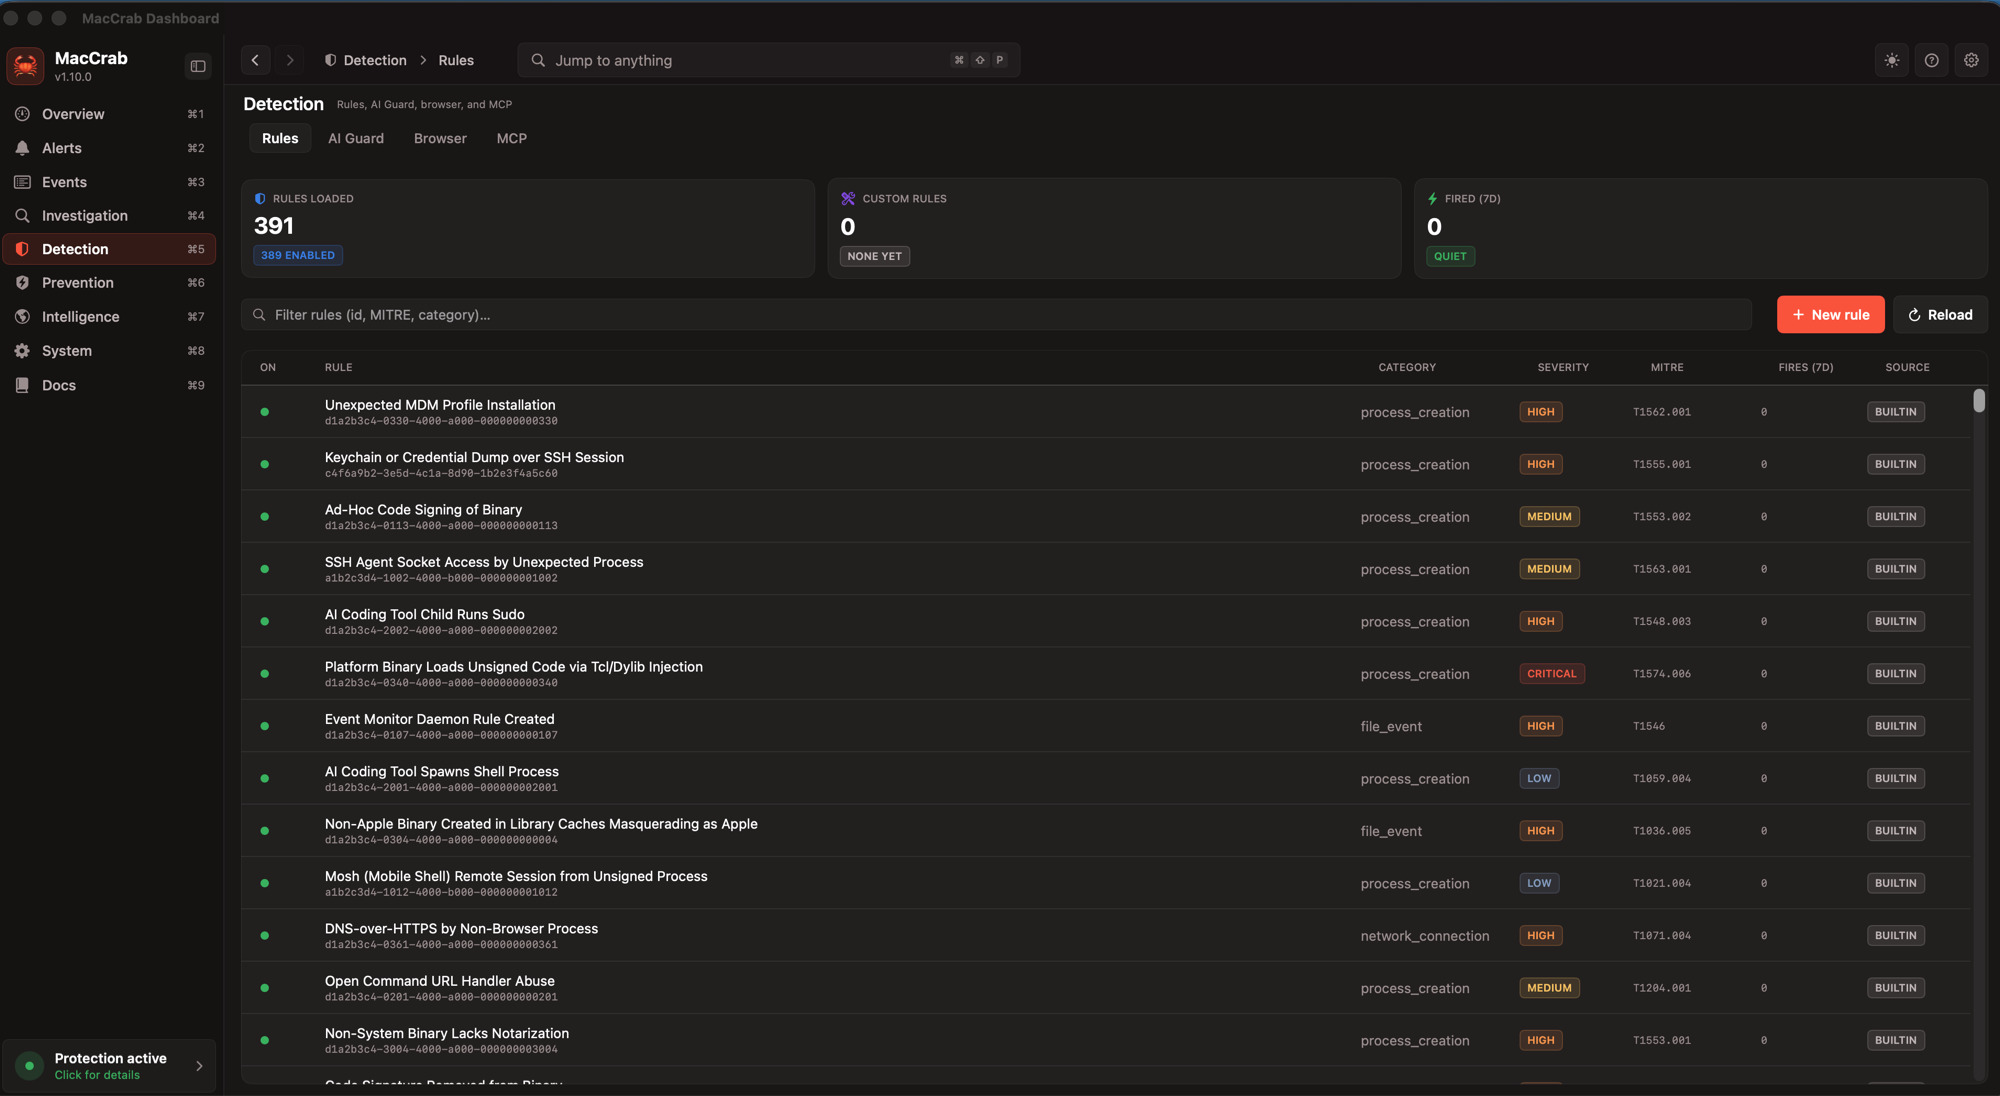Toggle Event Monitor Daemon Rule Created status
The image size is (2000, 1096).
[x=265, y=726]
